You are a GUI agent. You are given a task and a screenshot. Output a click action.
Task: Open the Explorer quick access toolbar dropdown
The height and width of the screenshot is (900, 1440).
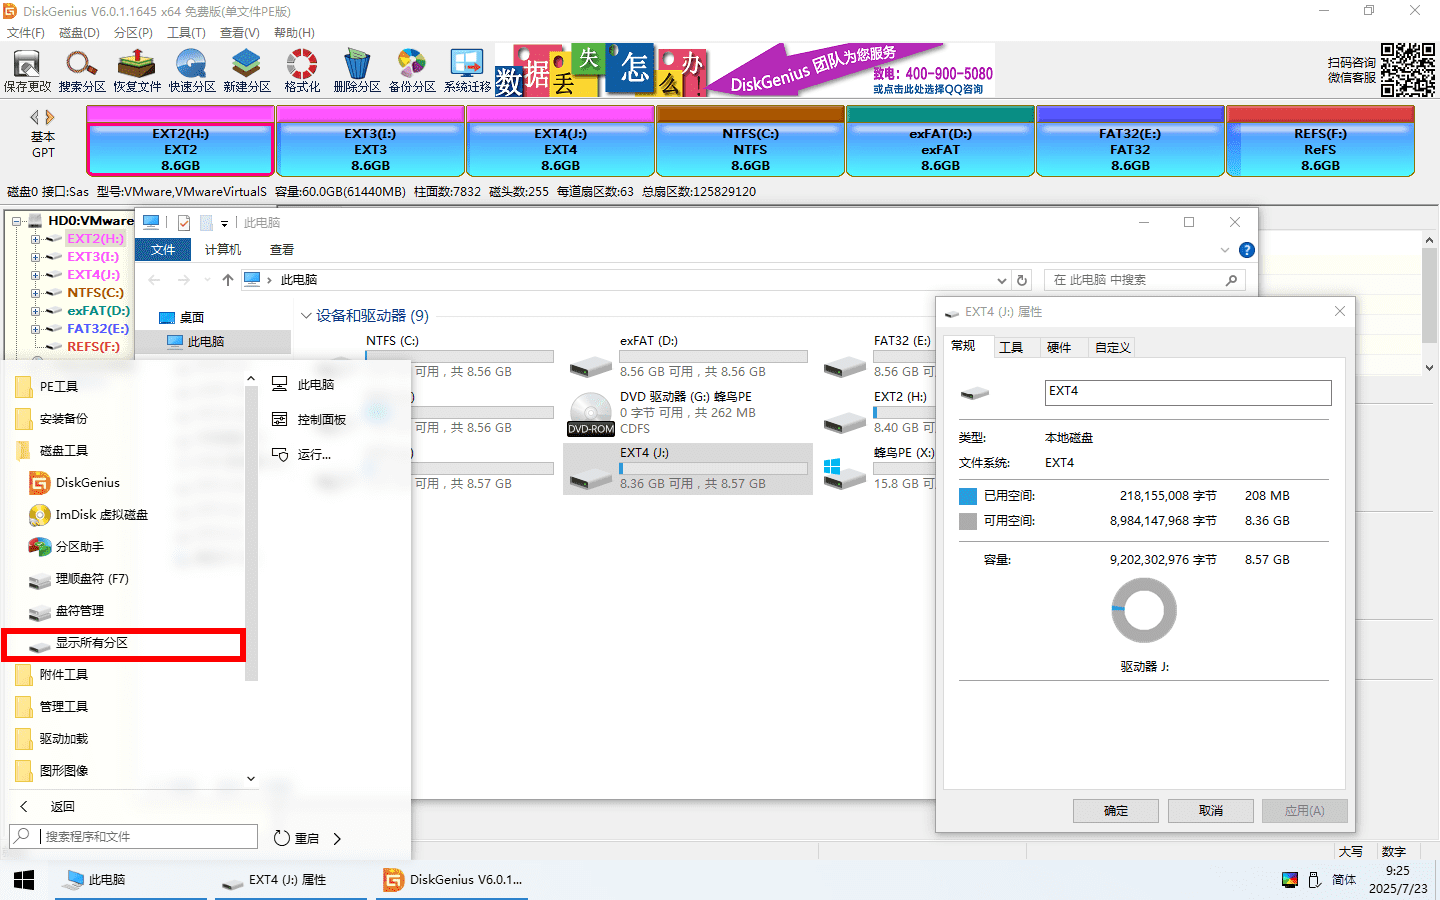click(224, 223)
